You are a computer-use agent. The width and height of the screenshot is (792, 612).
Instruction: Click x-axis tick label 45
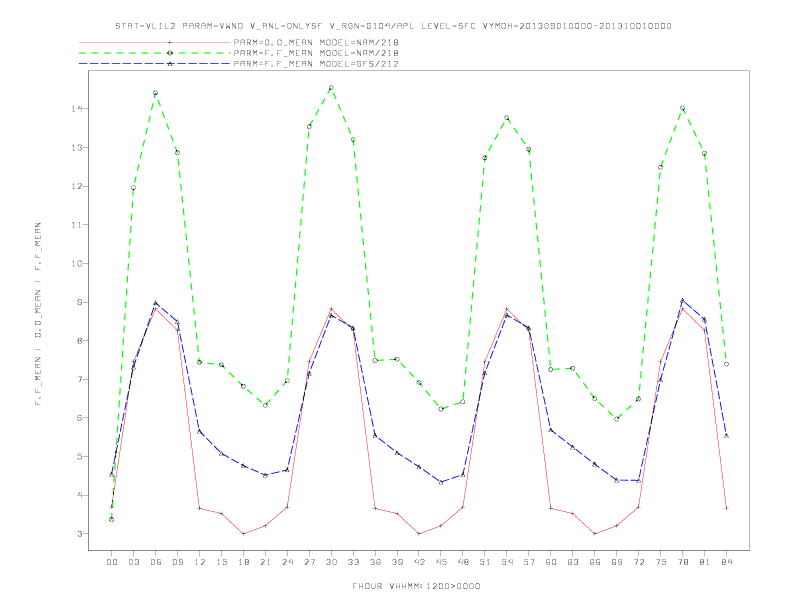pyautogui.click(x=441, y=562)
